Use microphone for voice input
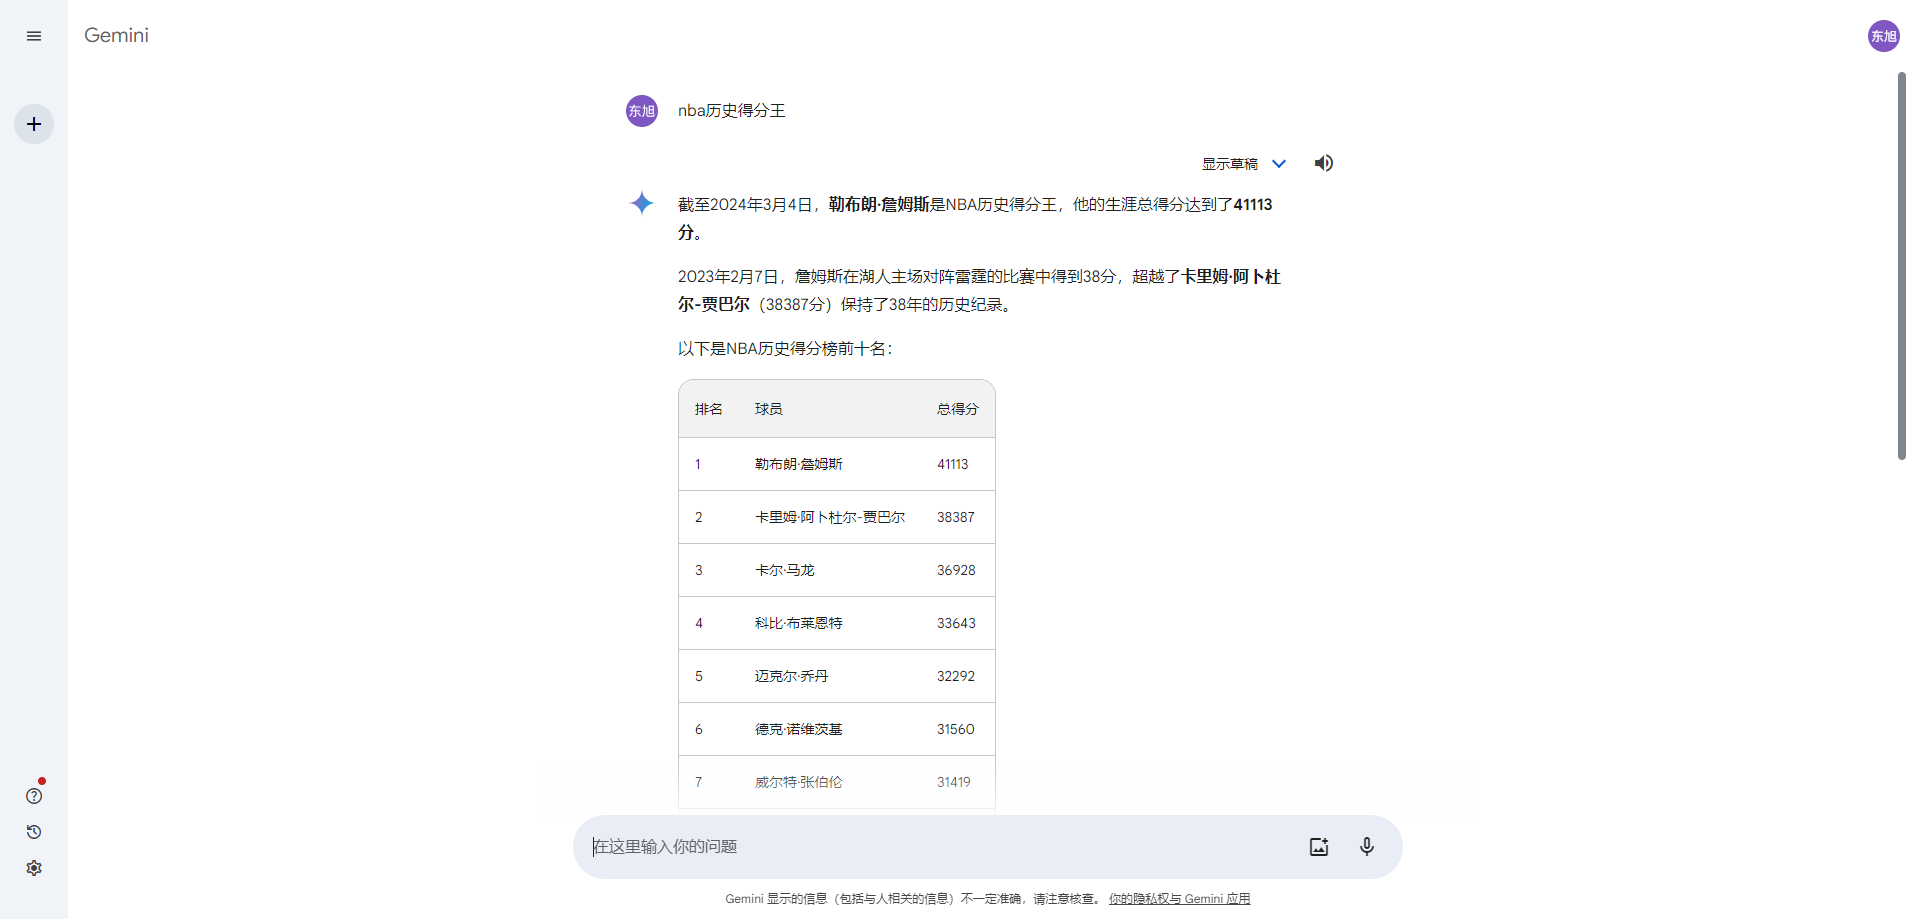The image size is (1920, 919). click(1367, 847)
